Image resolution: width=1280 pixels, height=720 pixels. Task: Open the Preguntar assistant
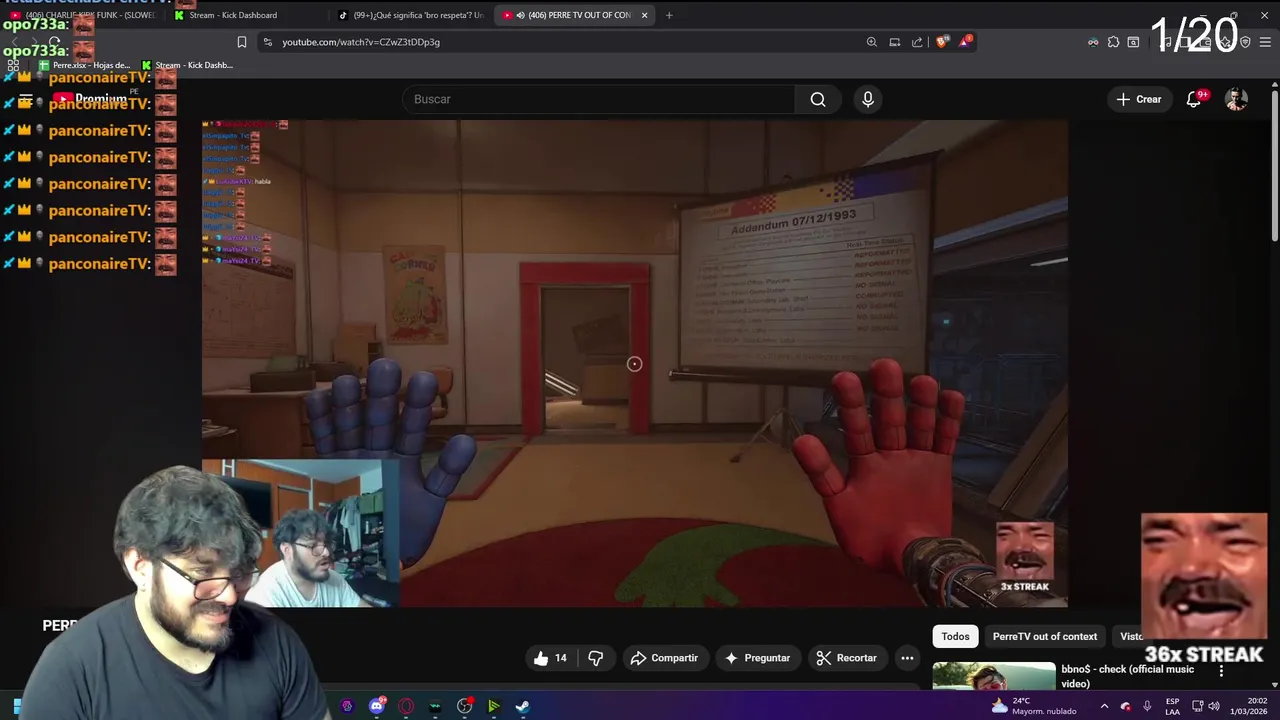click(x=758, y=658)
